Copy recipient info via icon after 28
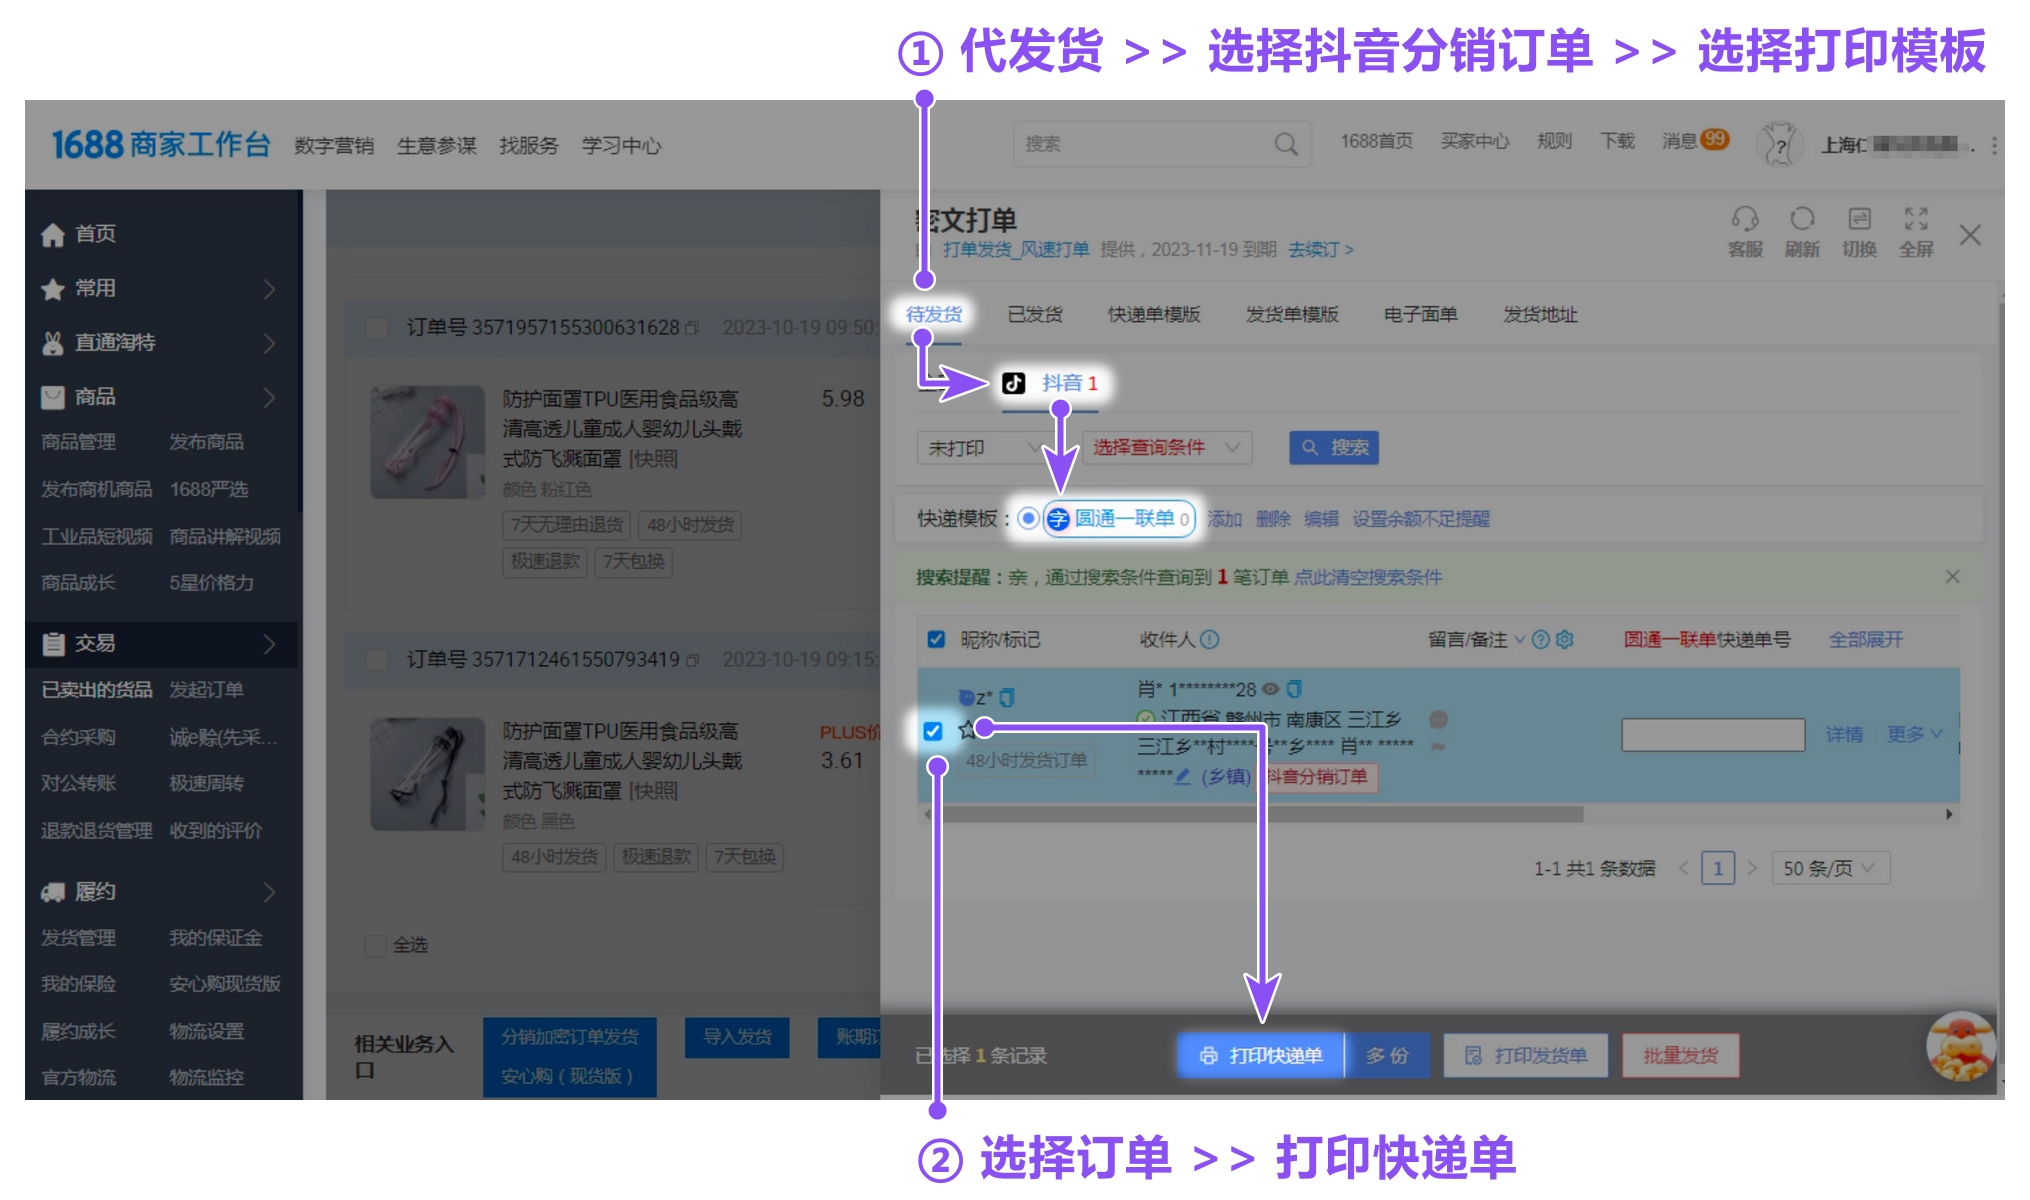 pyautogui.click(x=1294, y=689)
